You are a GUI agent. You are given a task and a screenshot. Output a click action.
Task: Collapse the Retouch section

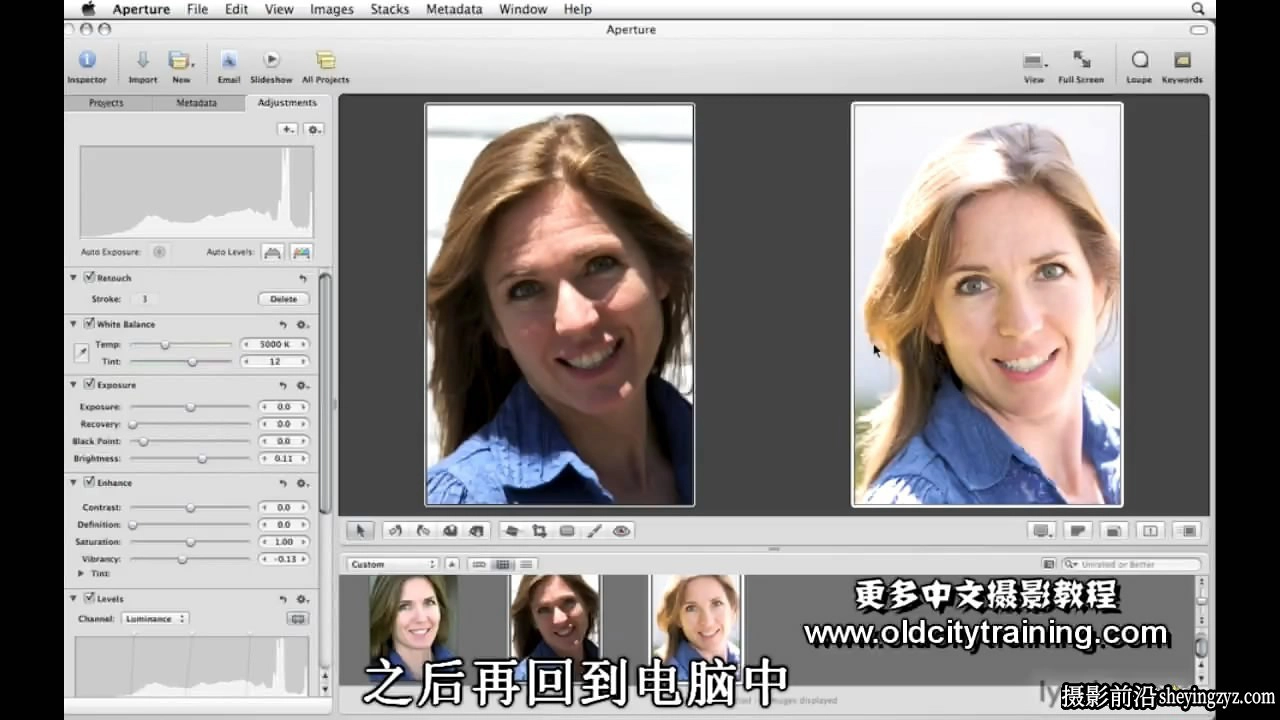[x=74, y=278]
